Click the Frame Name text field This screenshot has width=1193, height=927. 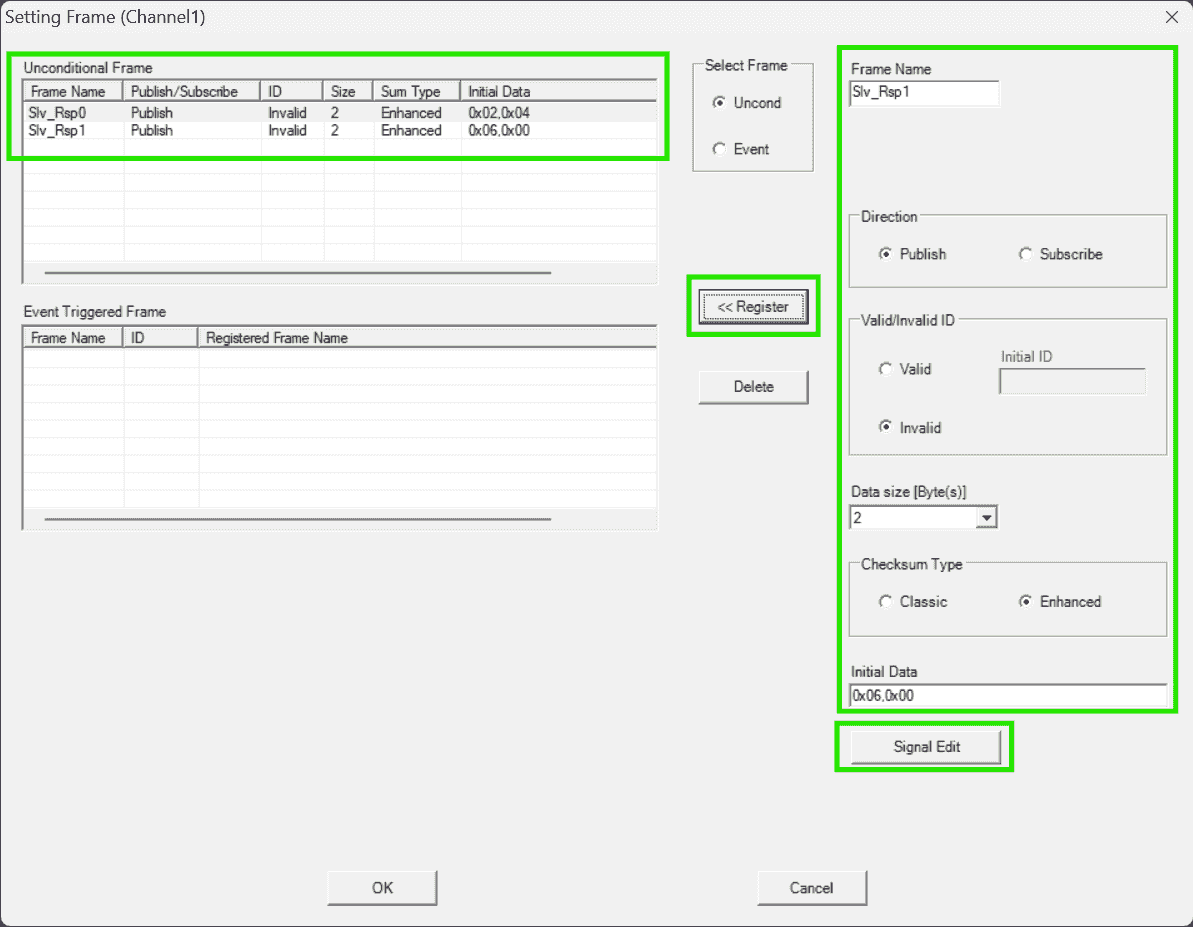[x=923, y=93]
